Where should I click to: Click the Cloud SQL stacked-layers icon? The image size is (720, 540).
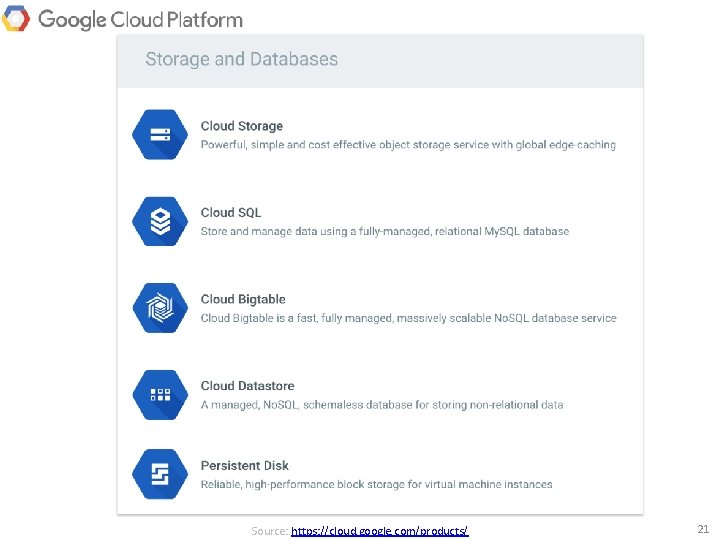coord(160,221)
